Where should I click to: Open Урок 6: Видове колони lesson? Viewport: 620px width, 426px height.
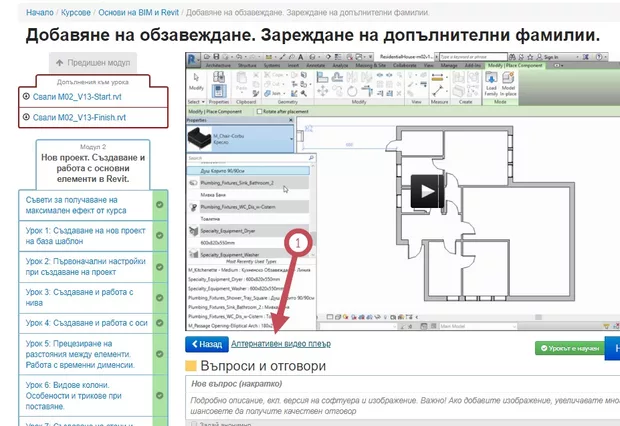[x=74, y=396]
